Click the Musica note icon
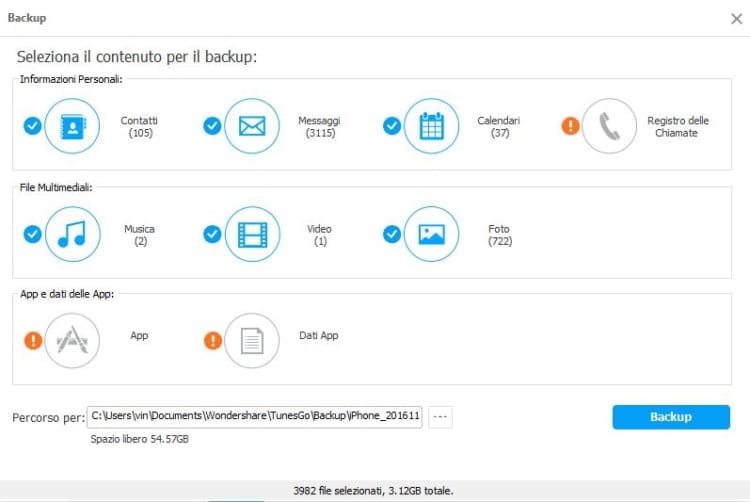 click(x=73, y=234)
